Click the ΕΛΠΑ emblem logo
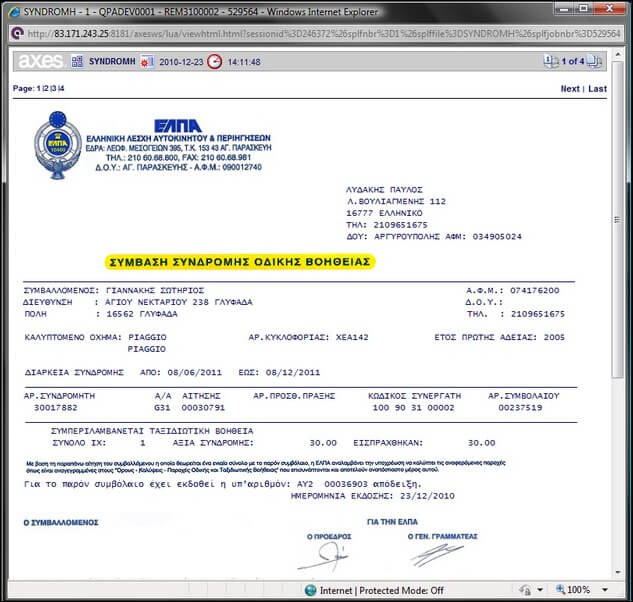633x602 pixels. [57, 145]
